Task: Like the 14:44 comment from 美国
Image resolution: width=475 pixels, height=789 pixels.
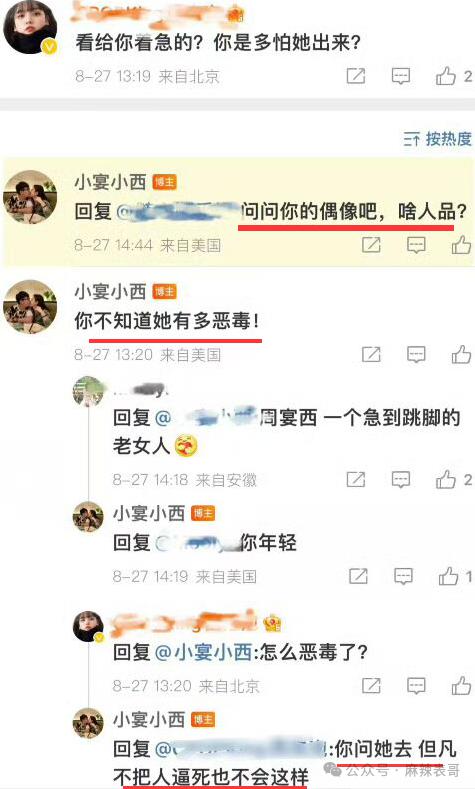Action: (x=461, y=245)
